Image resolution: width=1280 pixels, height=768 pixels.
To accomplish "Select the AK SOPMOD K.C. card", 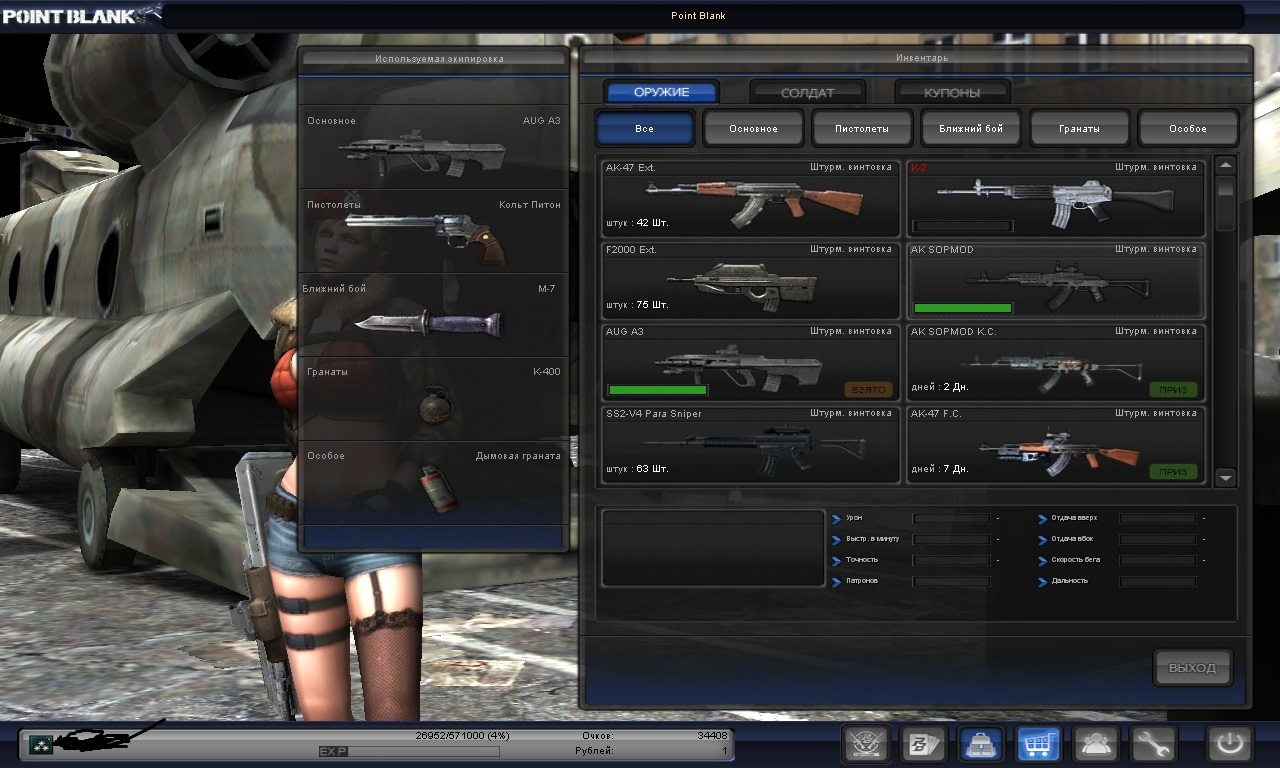I will pyautogui.click(x=1055, y=362).
